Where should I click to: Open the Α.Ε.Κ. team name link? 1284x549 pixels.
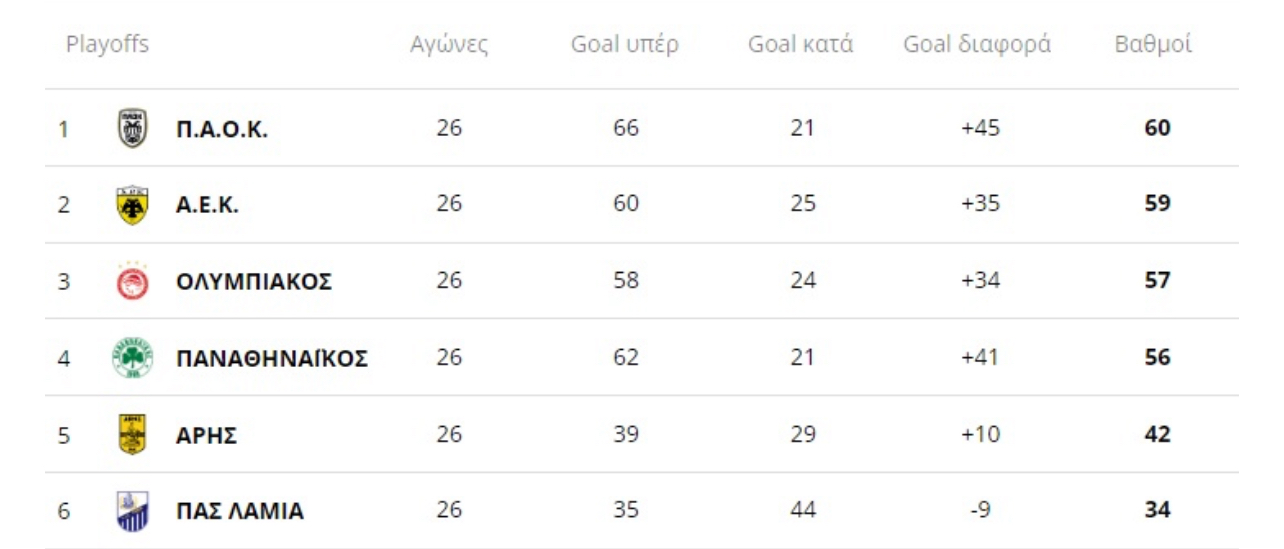pyautogui.click(x=207, y=205)
